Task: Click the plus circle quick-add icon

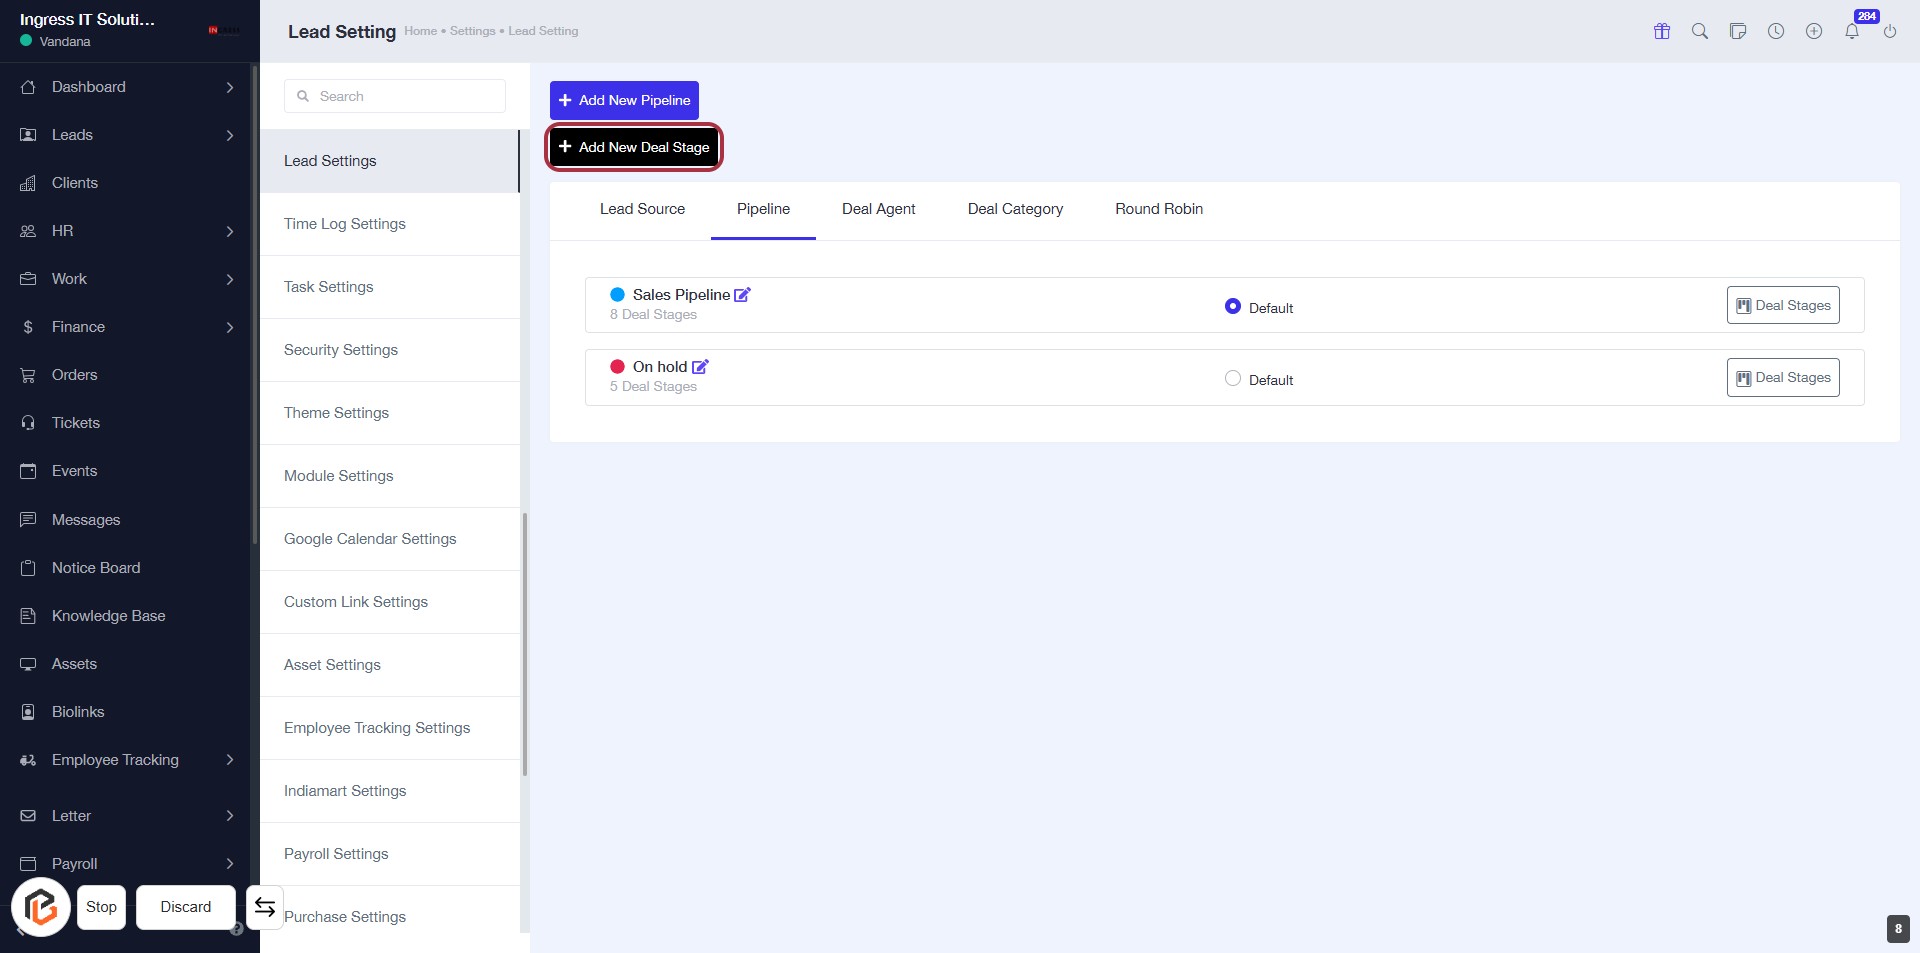Action: click(1814, 31)
